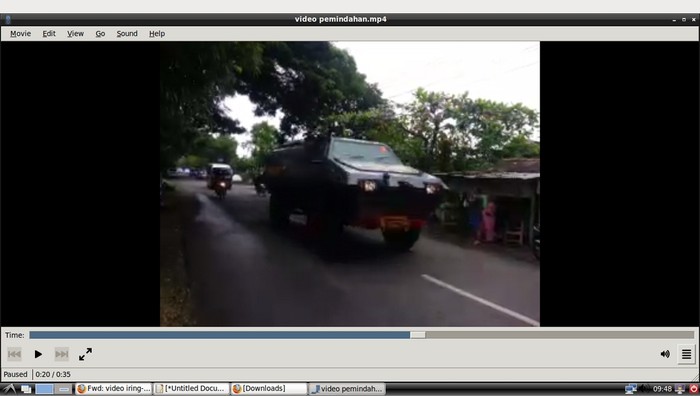Switch the video to fullscreen mode

pyautogui.click(x=85, y=354)
